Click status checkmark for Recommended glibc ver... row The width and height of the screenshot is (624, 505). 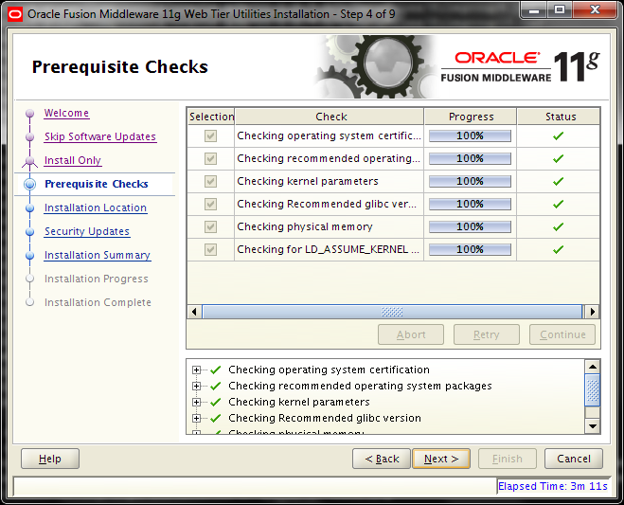(x=558, y=204)
